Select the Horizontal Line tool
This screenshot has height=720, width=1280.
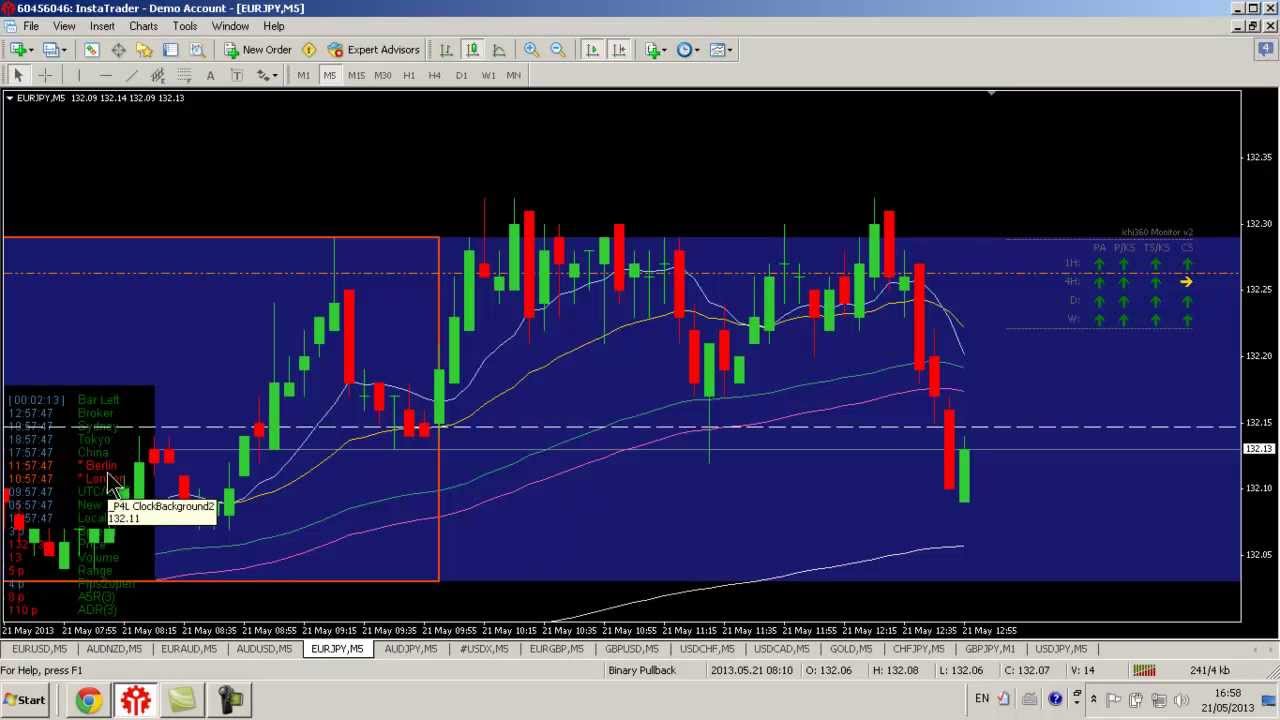click(x=105, y=75)
